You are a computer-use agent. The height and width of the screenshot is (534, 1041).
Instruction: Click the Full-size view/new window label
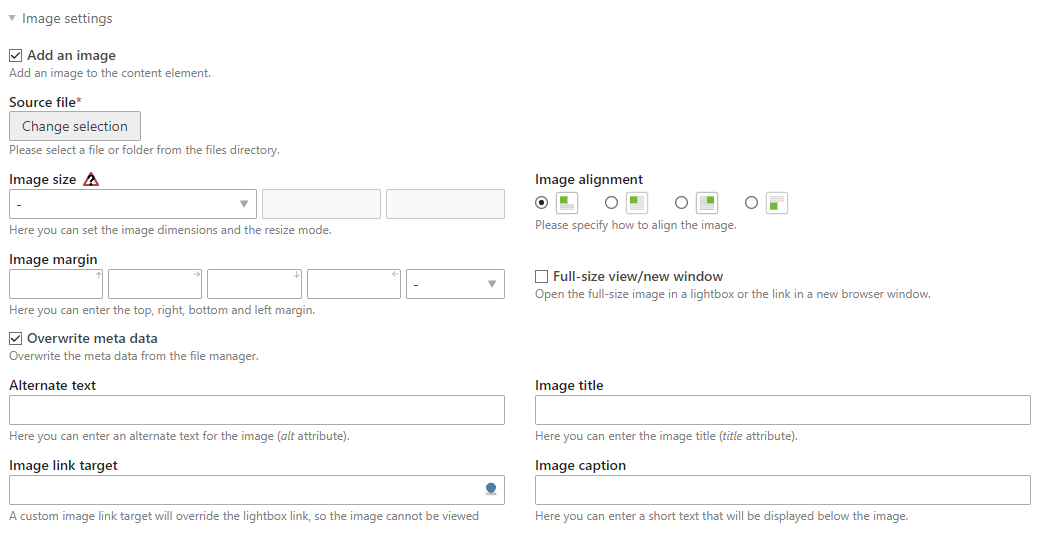pos(638,276)
